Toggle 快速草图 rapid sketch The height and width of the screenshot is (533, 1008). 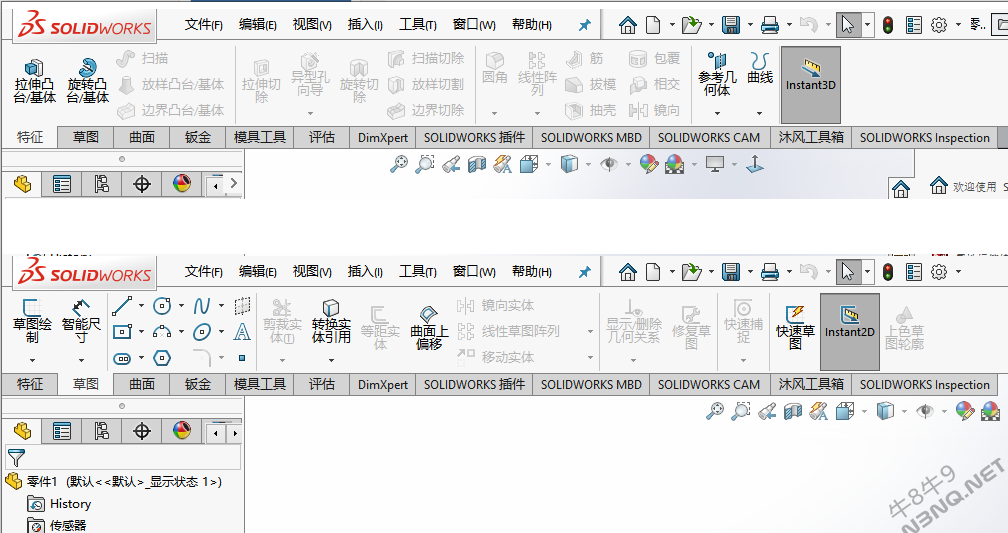[x=795, y=328]
